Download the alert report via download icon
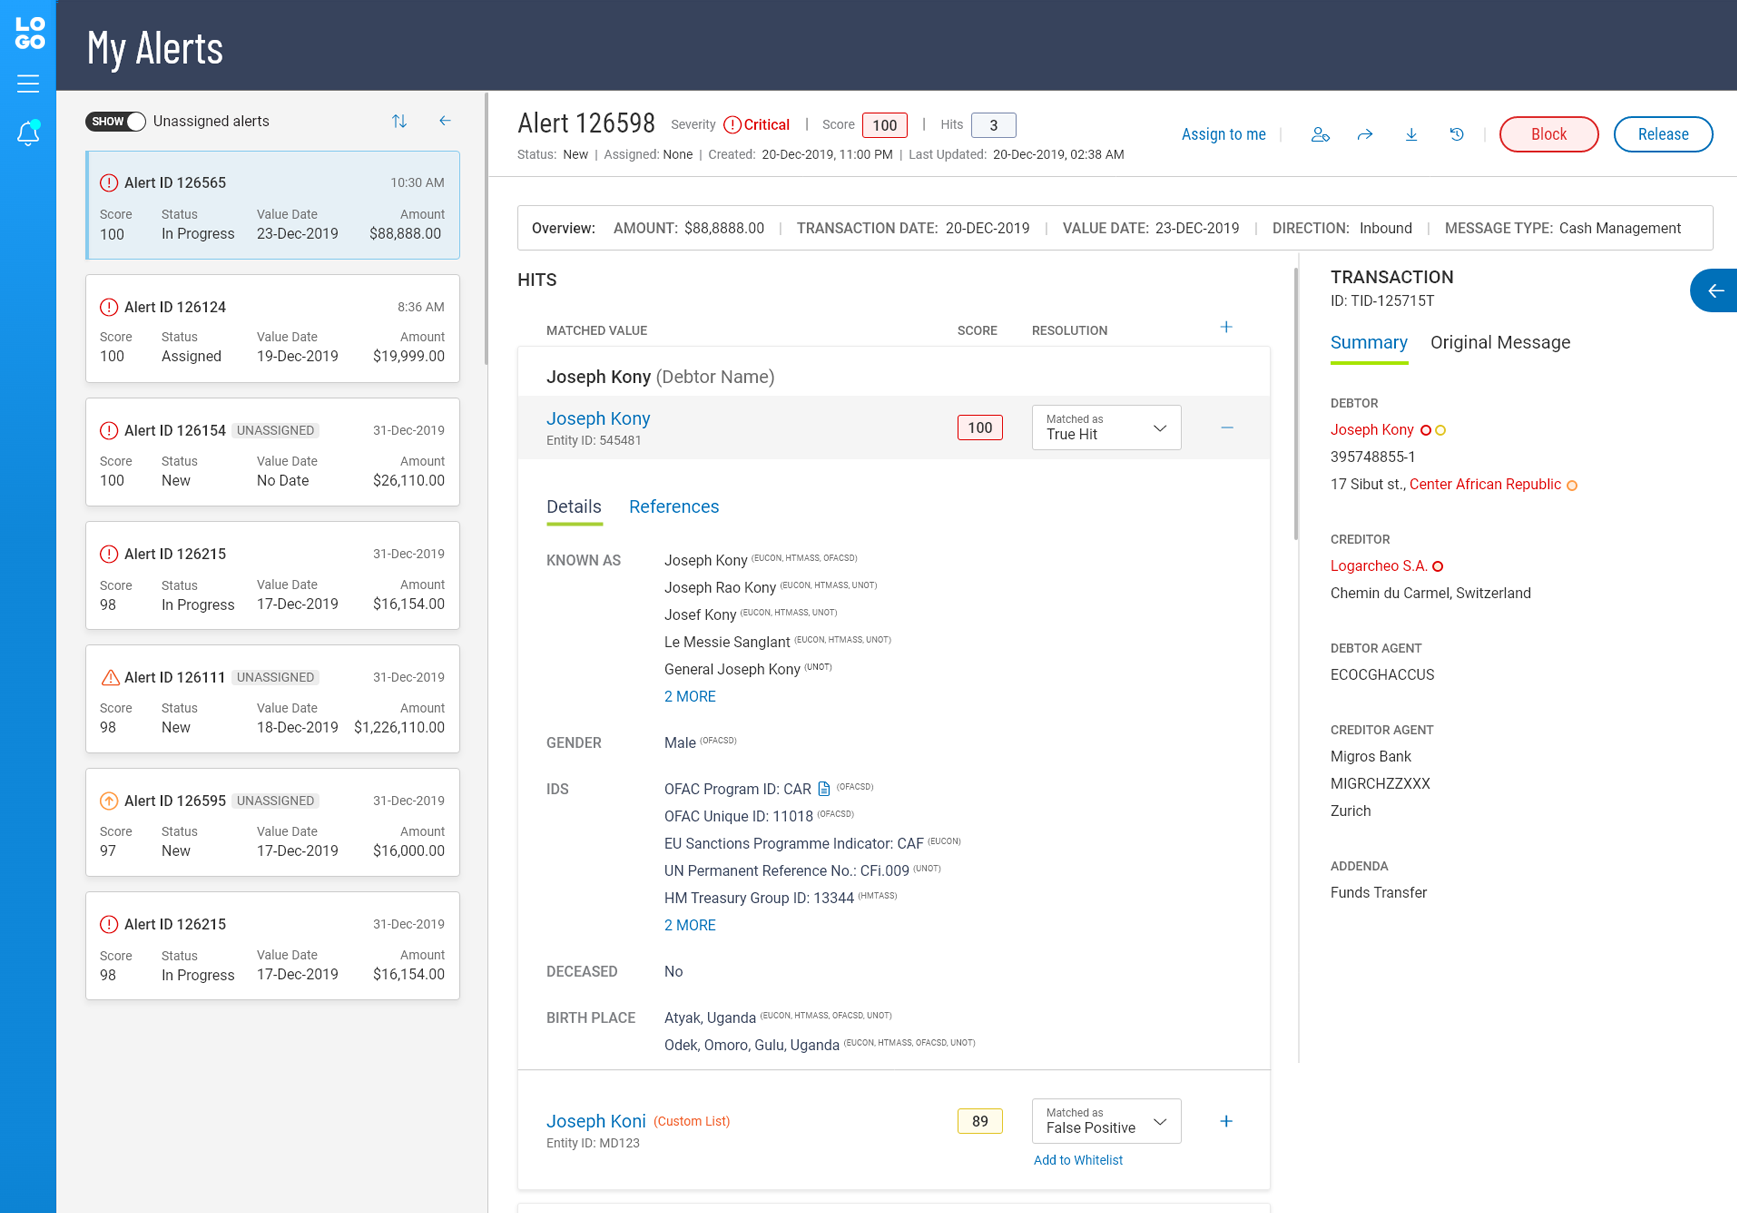 click(x=1411, y=133)
